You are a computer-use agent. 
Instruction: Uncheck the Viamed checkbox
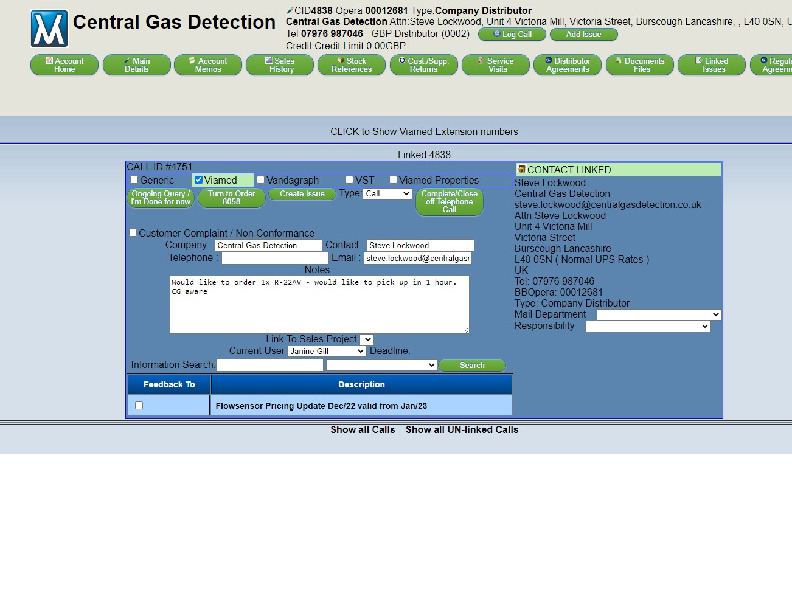[x=199, y=180]
